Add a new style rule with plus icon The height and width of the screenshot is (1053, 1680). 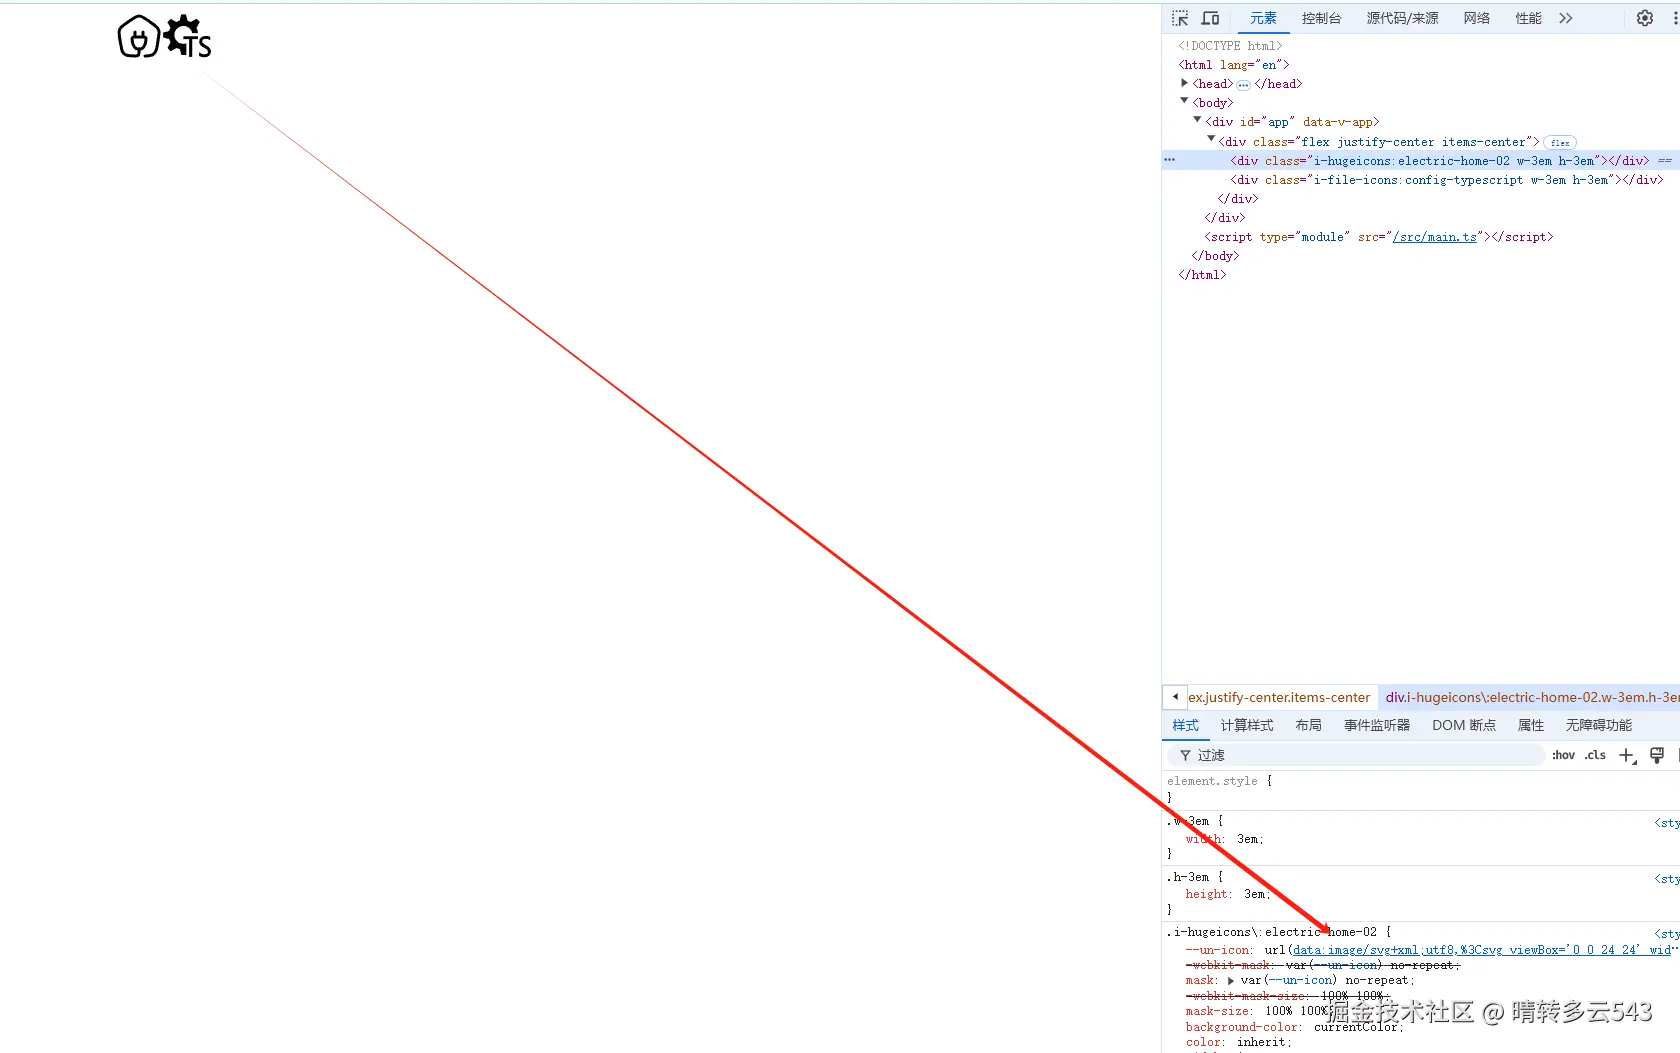pos(1627,755)
